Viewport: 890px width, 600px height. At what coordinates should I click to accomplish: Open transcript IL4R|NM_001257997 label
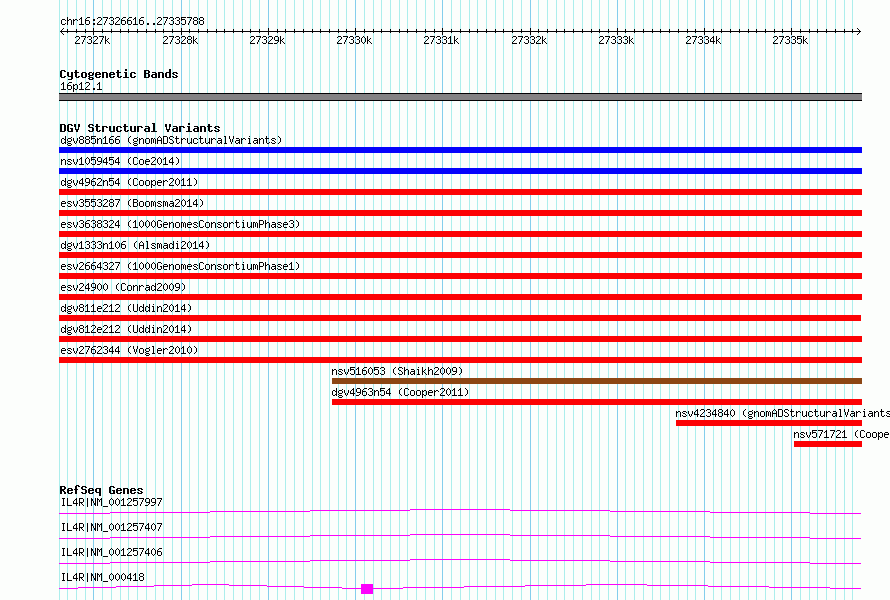pos(111,502)
